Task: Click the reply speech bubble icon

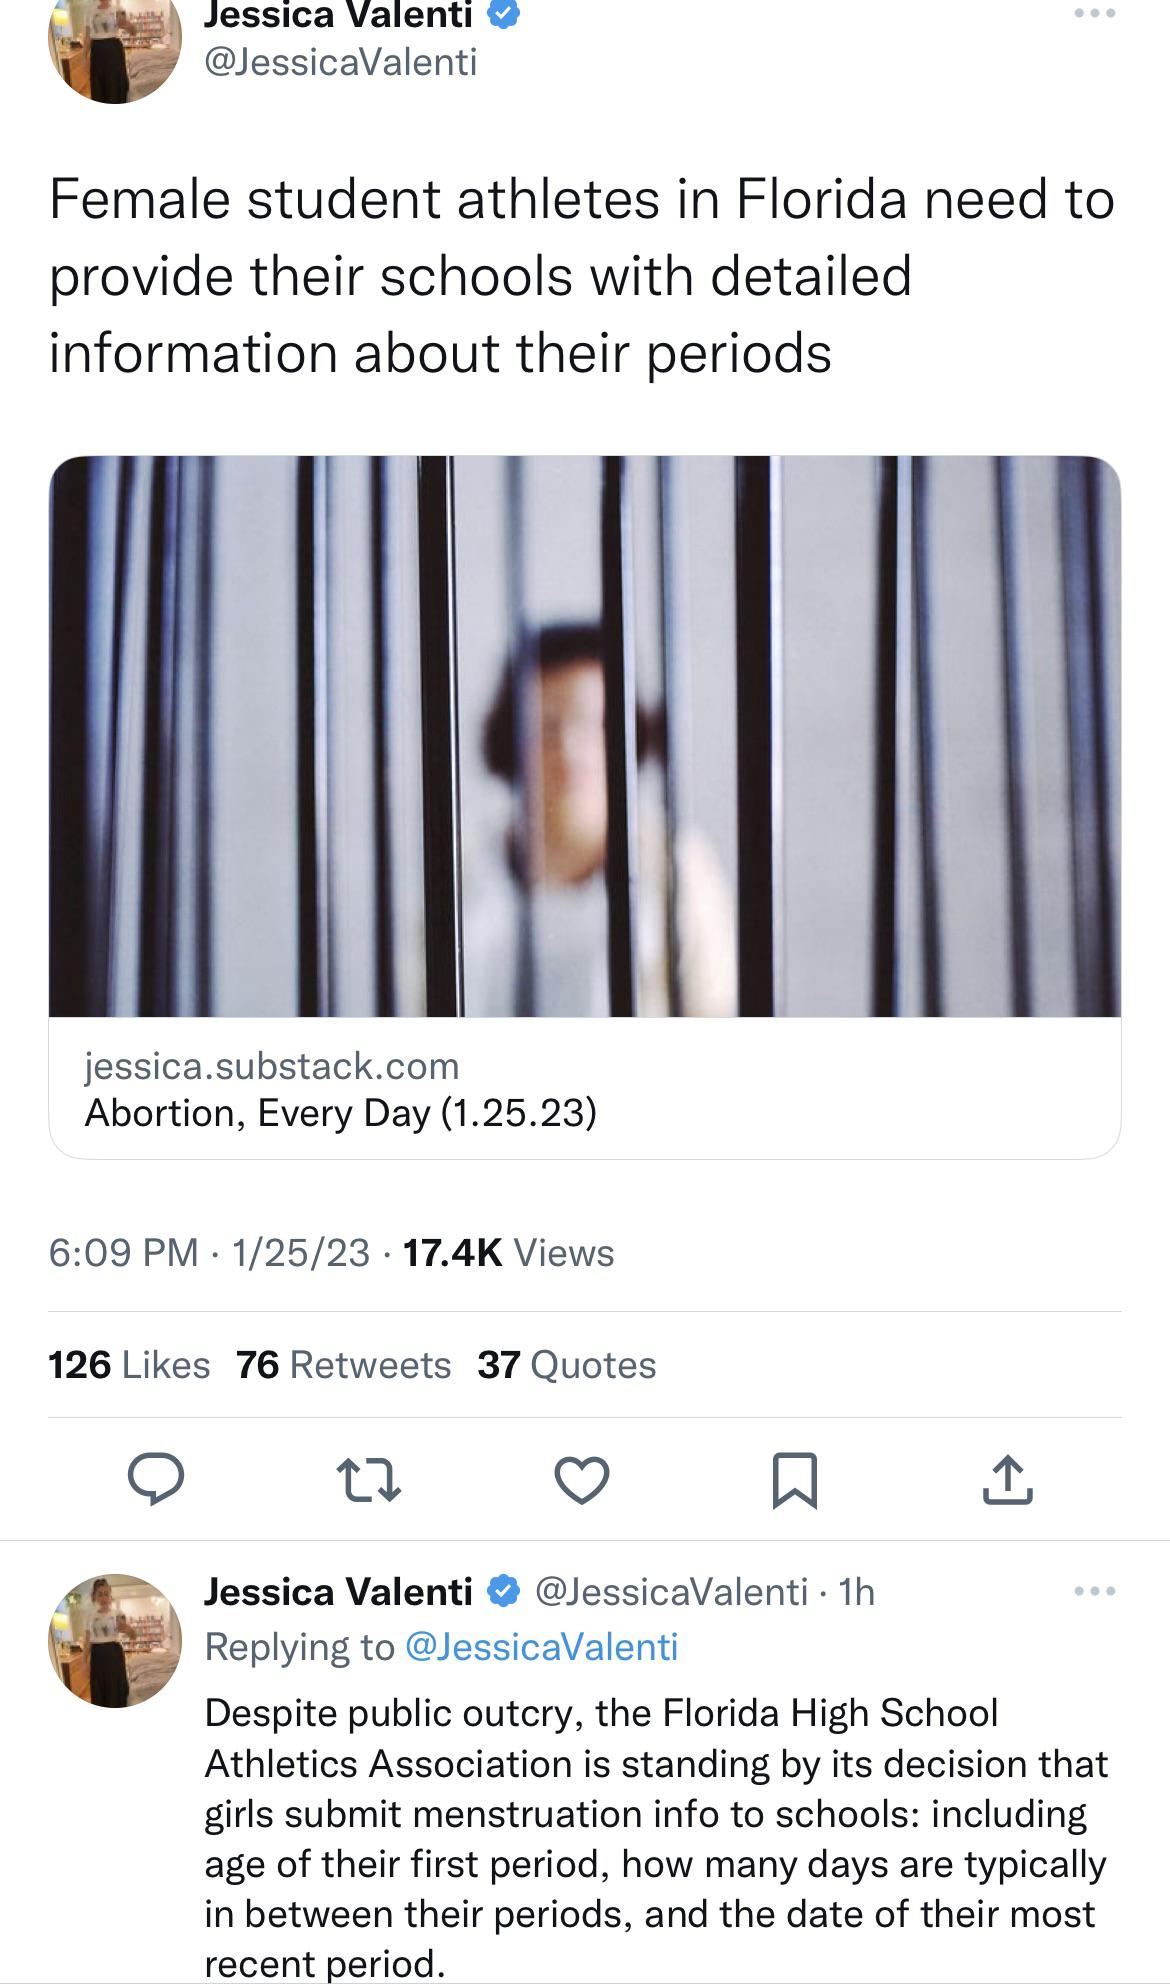Action: point(156,1479)
